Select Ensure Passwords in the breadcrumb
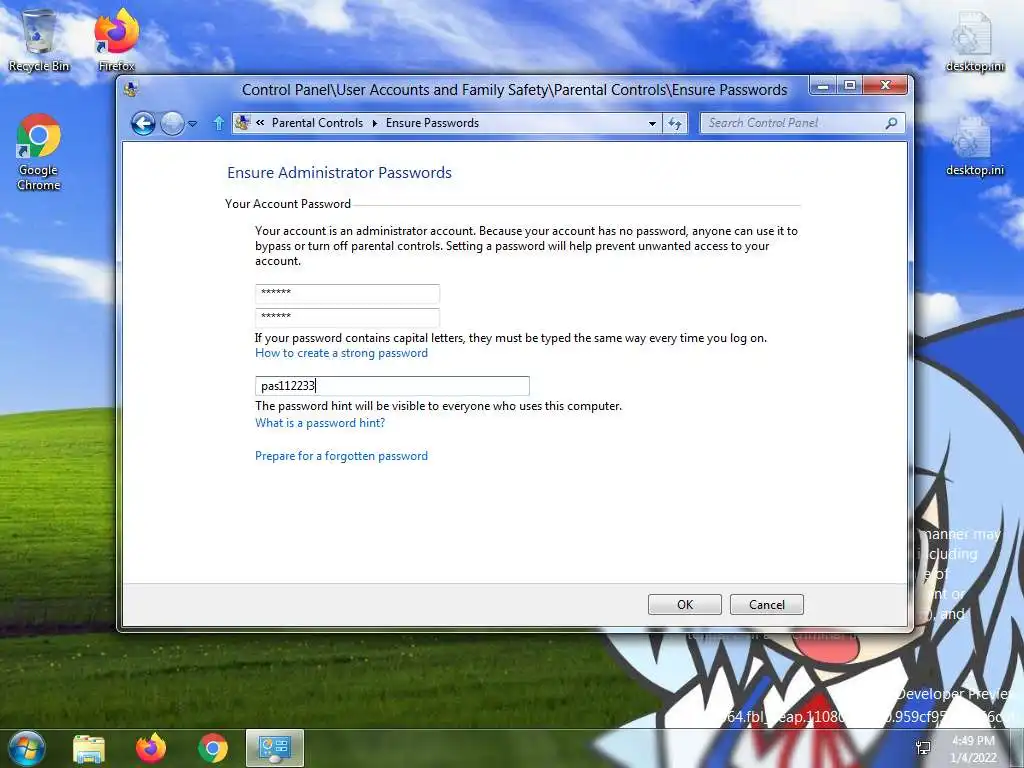Screen dimensions: 1024x768 coord(432,123)
